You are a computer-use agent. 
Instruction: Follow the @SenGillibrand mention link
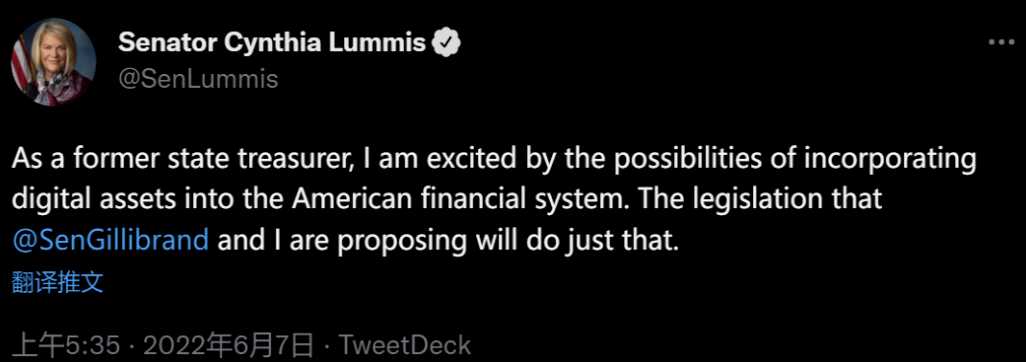(x=111, y=241)
